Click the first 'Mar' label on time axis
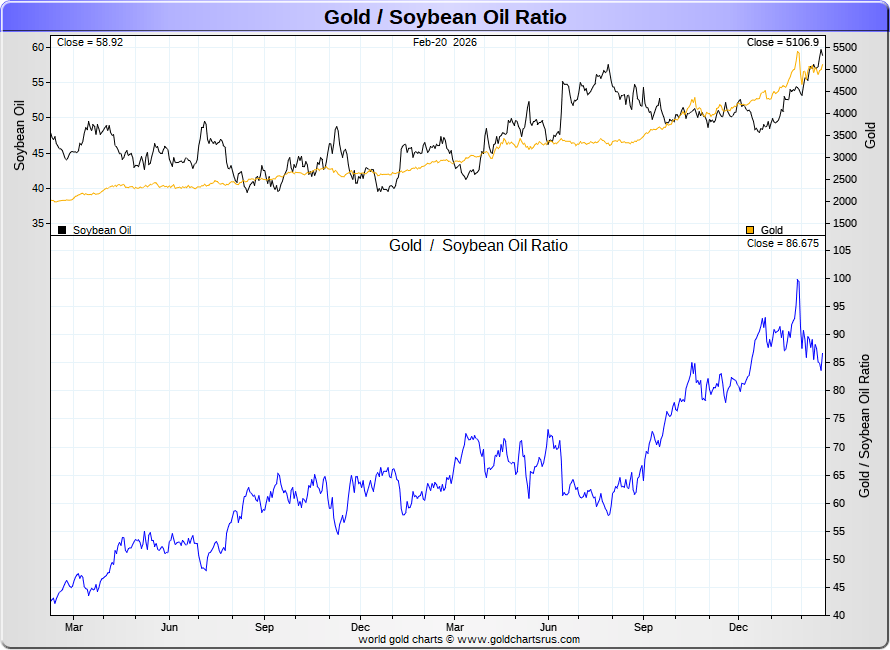 click(74, 627)
